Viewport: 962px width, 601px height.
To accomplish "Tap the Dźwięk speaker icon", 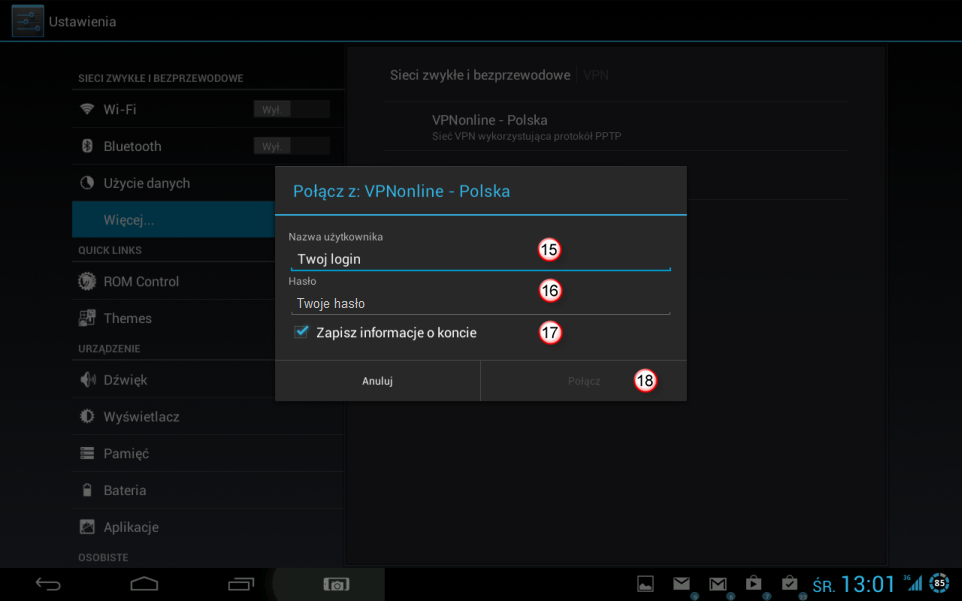I will point(88,380).
